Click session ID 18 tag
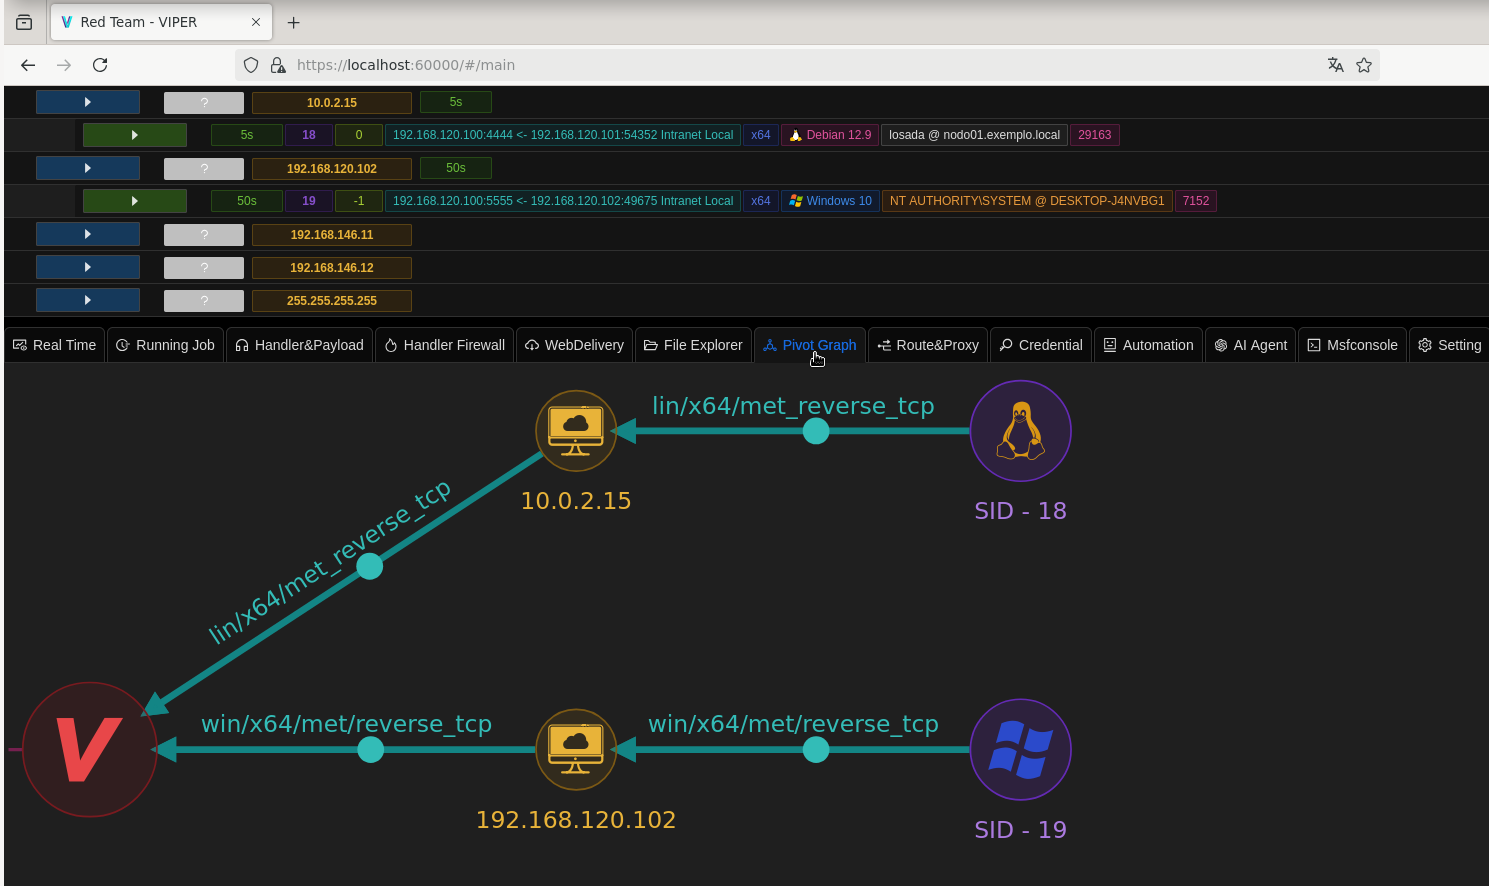Viewport: 1489px width, 886px height. click(x=309, y=135)
